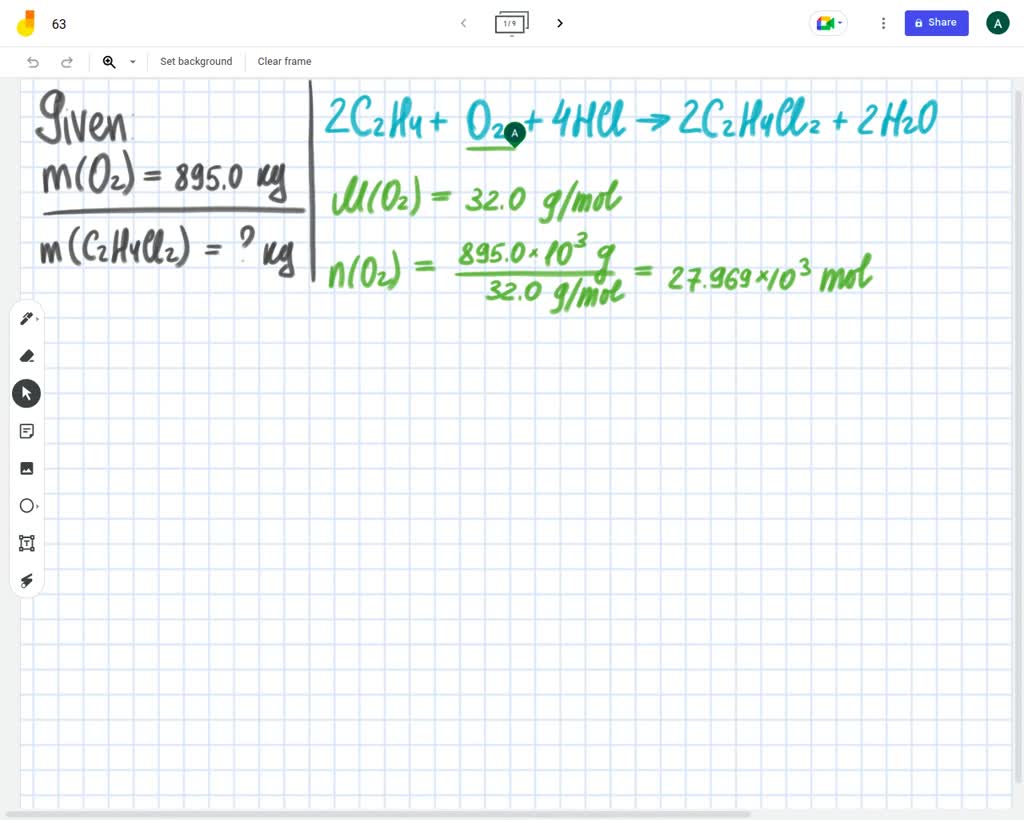Screen dimensions: 1024x820
Task: Select the Eraser tool
Action: click(26, 355)
